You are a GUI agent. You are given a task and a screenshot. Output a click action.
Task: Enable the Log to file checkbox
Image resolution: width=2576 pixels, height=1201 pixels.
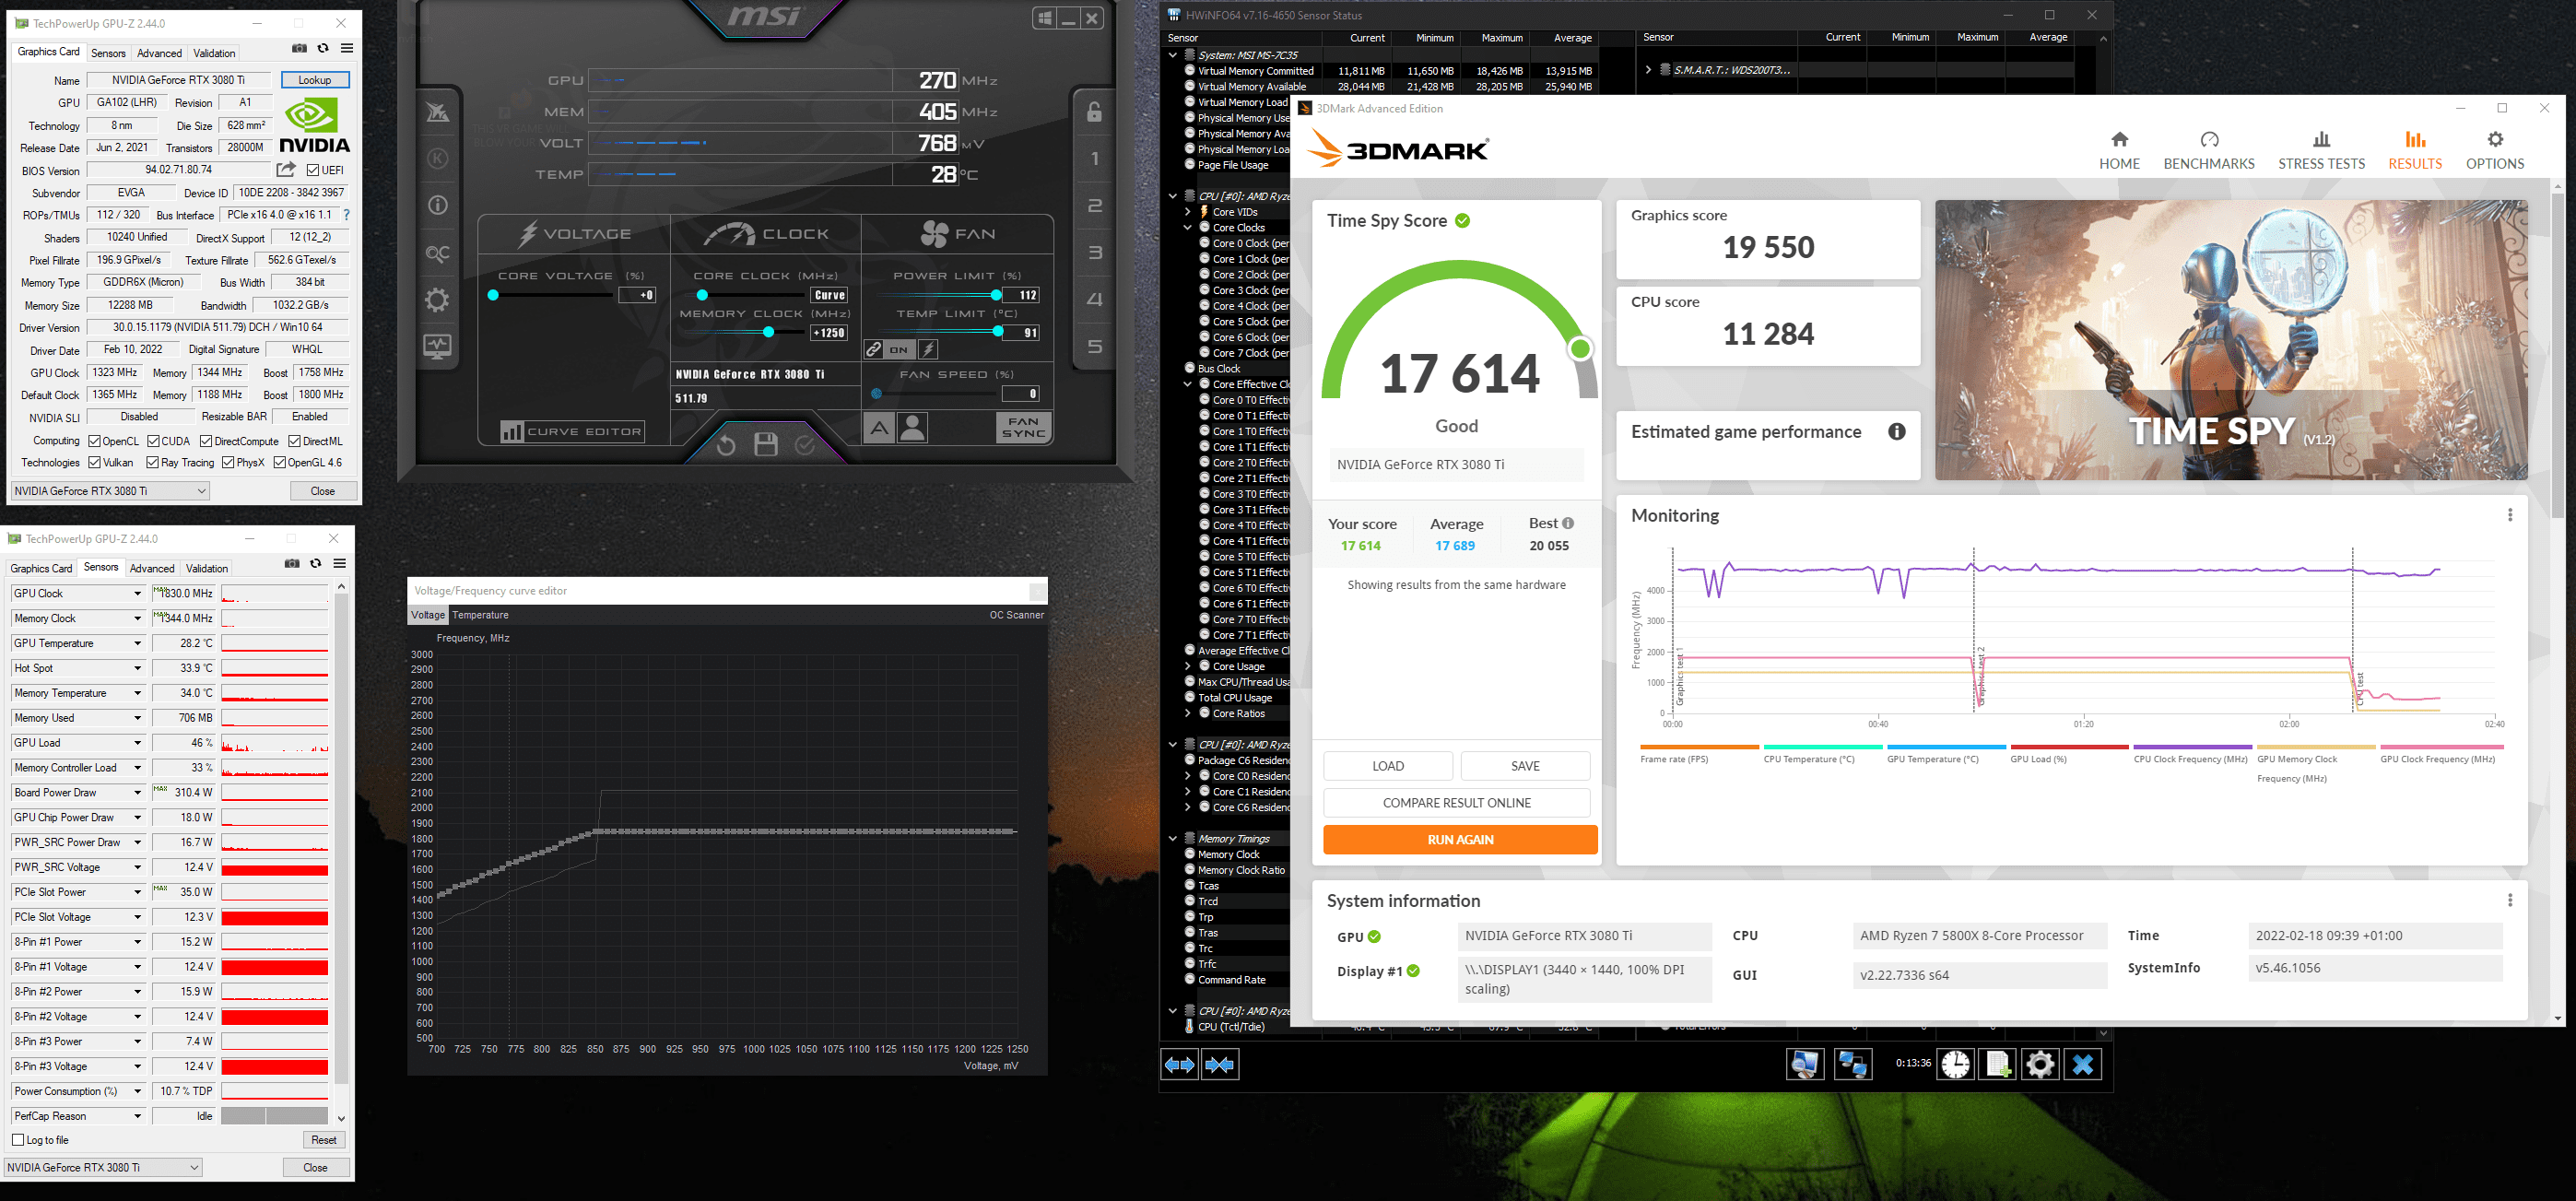point(18,1140)
